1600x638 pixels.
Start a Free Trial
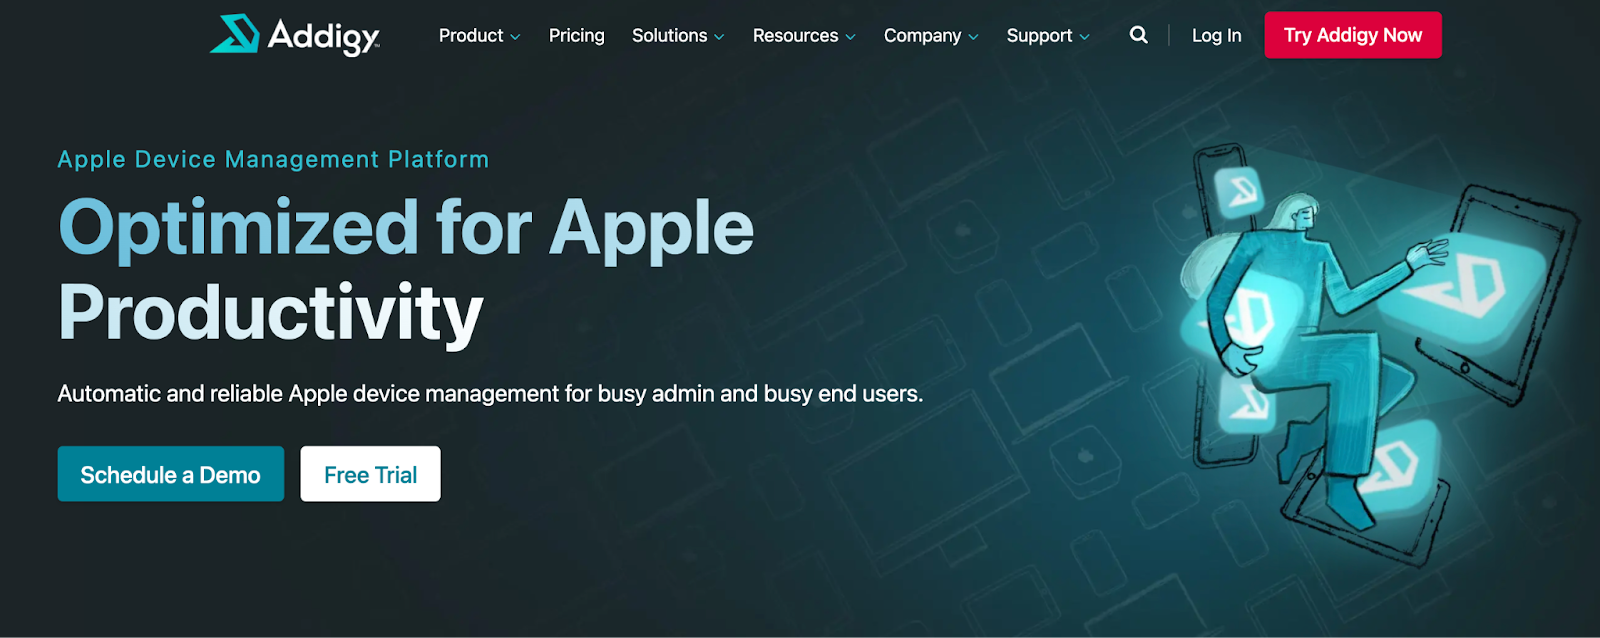pos(370,474)
